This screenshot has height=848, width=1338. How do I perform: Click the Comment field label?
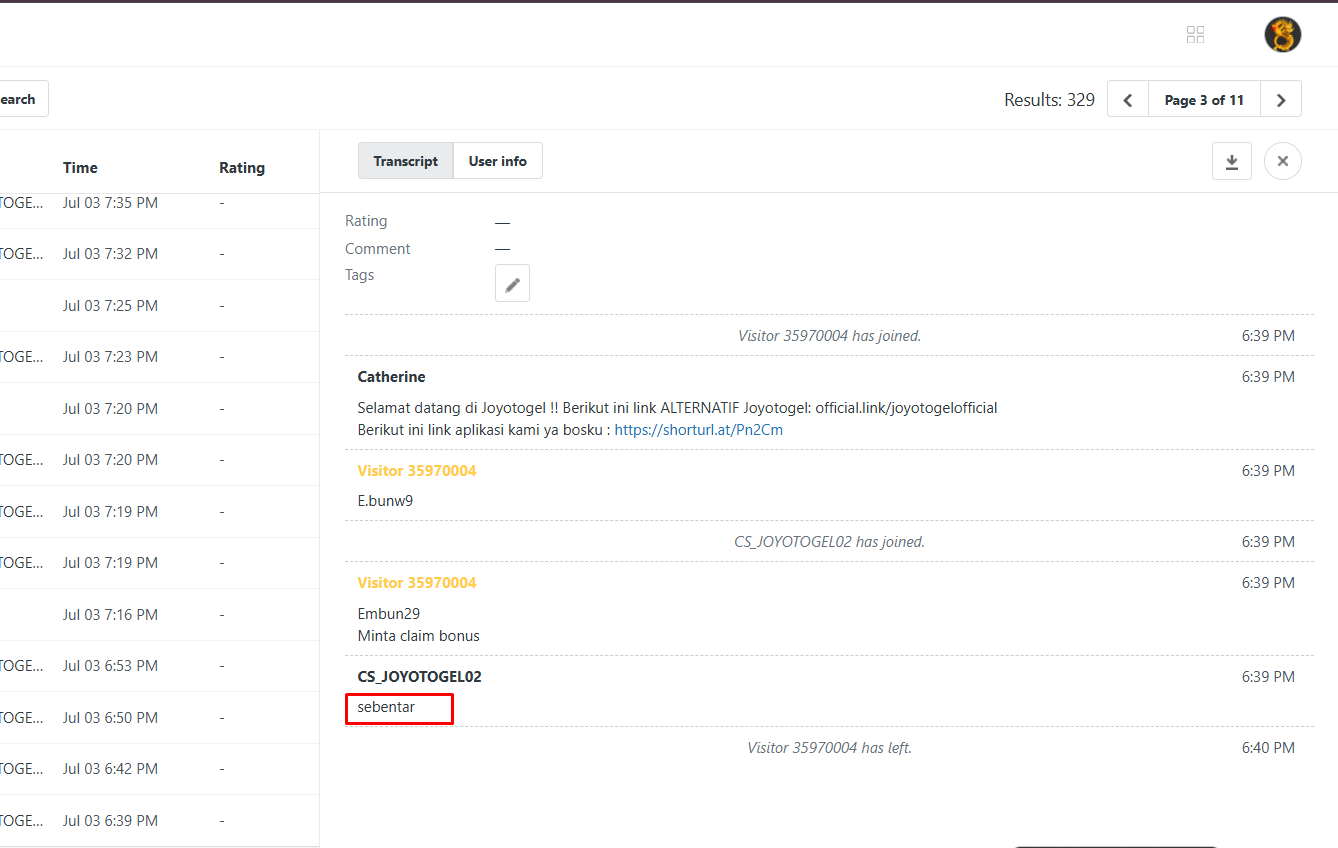pyautogui.click(x=378, y=249)
